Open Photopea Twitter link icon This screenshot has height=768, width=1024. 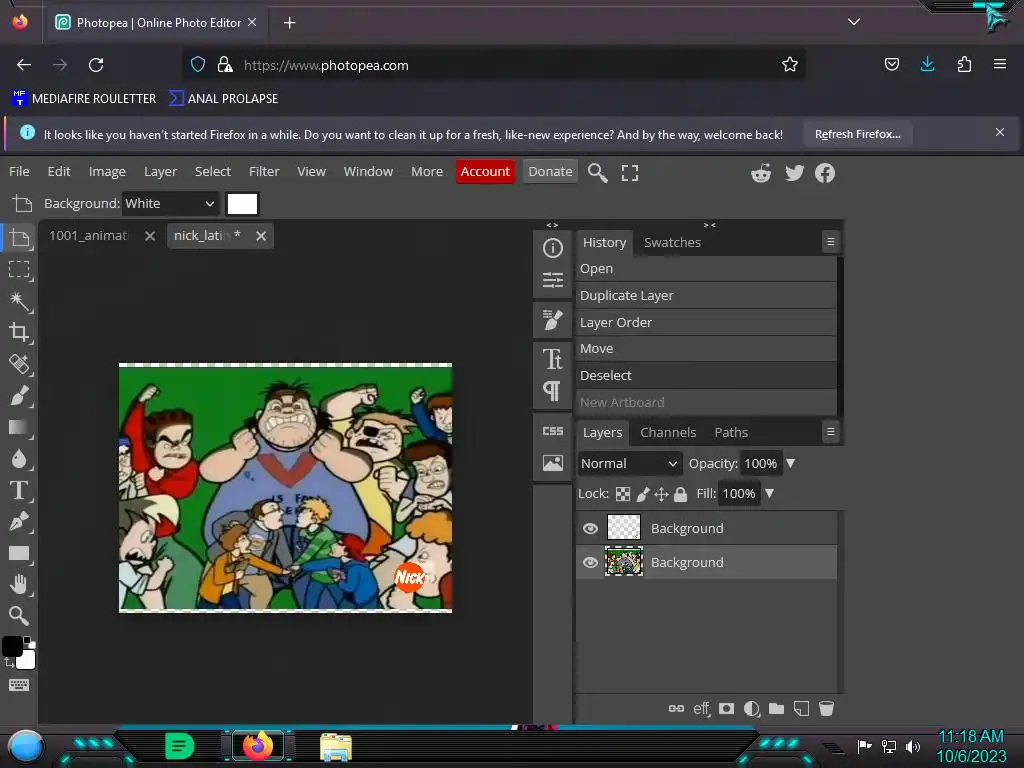794,172
